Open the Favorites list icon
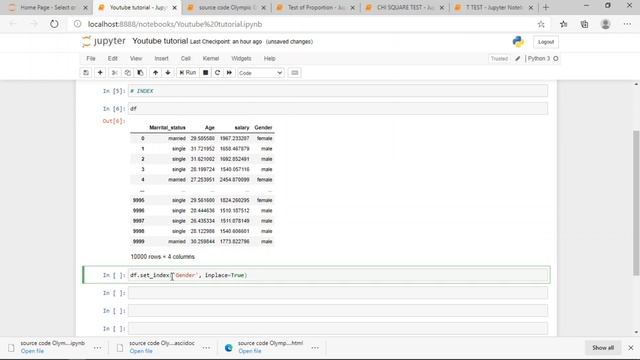640x360 pixels. point(564,24)
